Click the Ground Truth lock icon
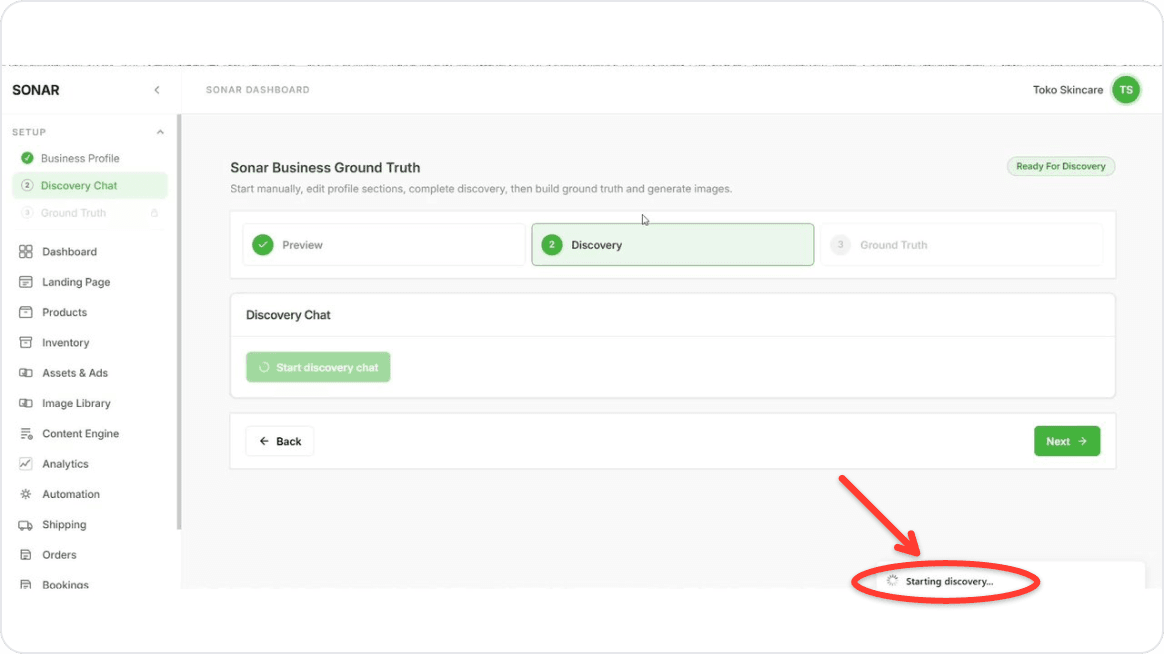 coord(154,213)
